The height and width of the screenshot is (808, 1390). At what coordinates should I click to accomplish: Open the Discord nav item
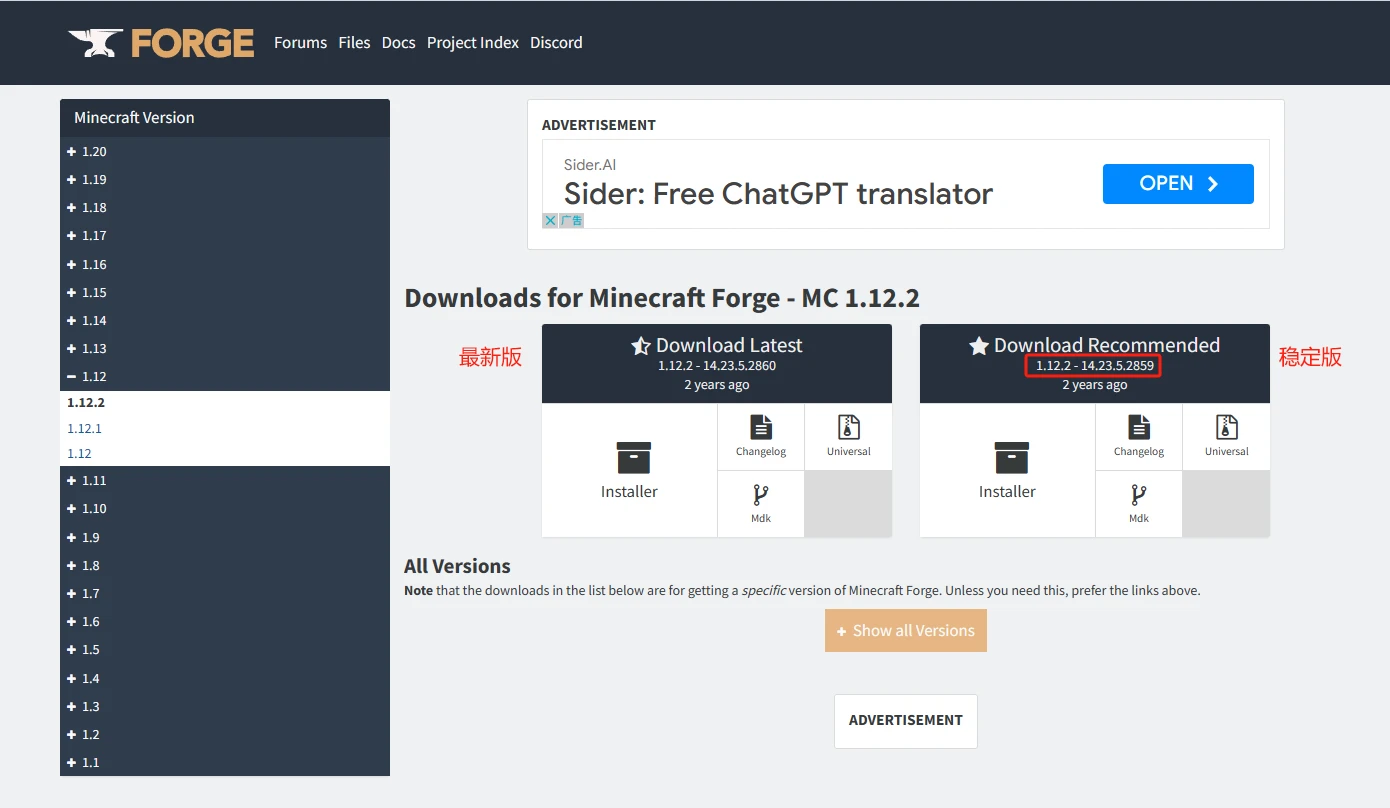(x=556, y=43)
